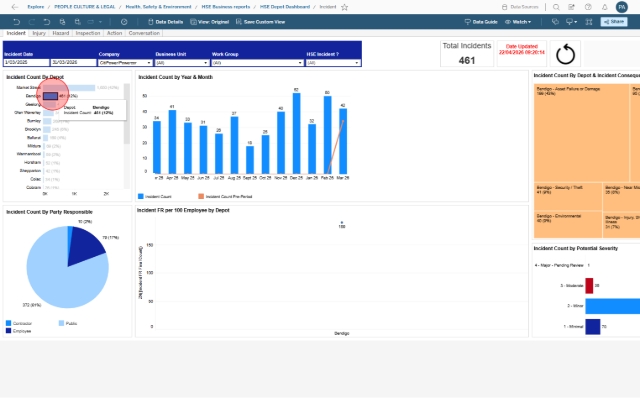Open the device preview toolbar dropdown
640x398 pixels.
[94, 22]
